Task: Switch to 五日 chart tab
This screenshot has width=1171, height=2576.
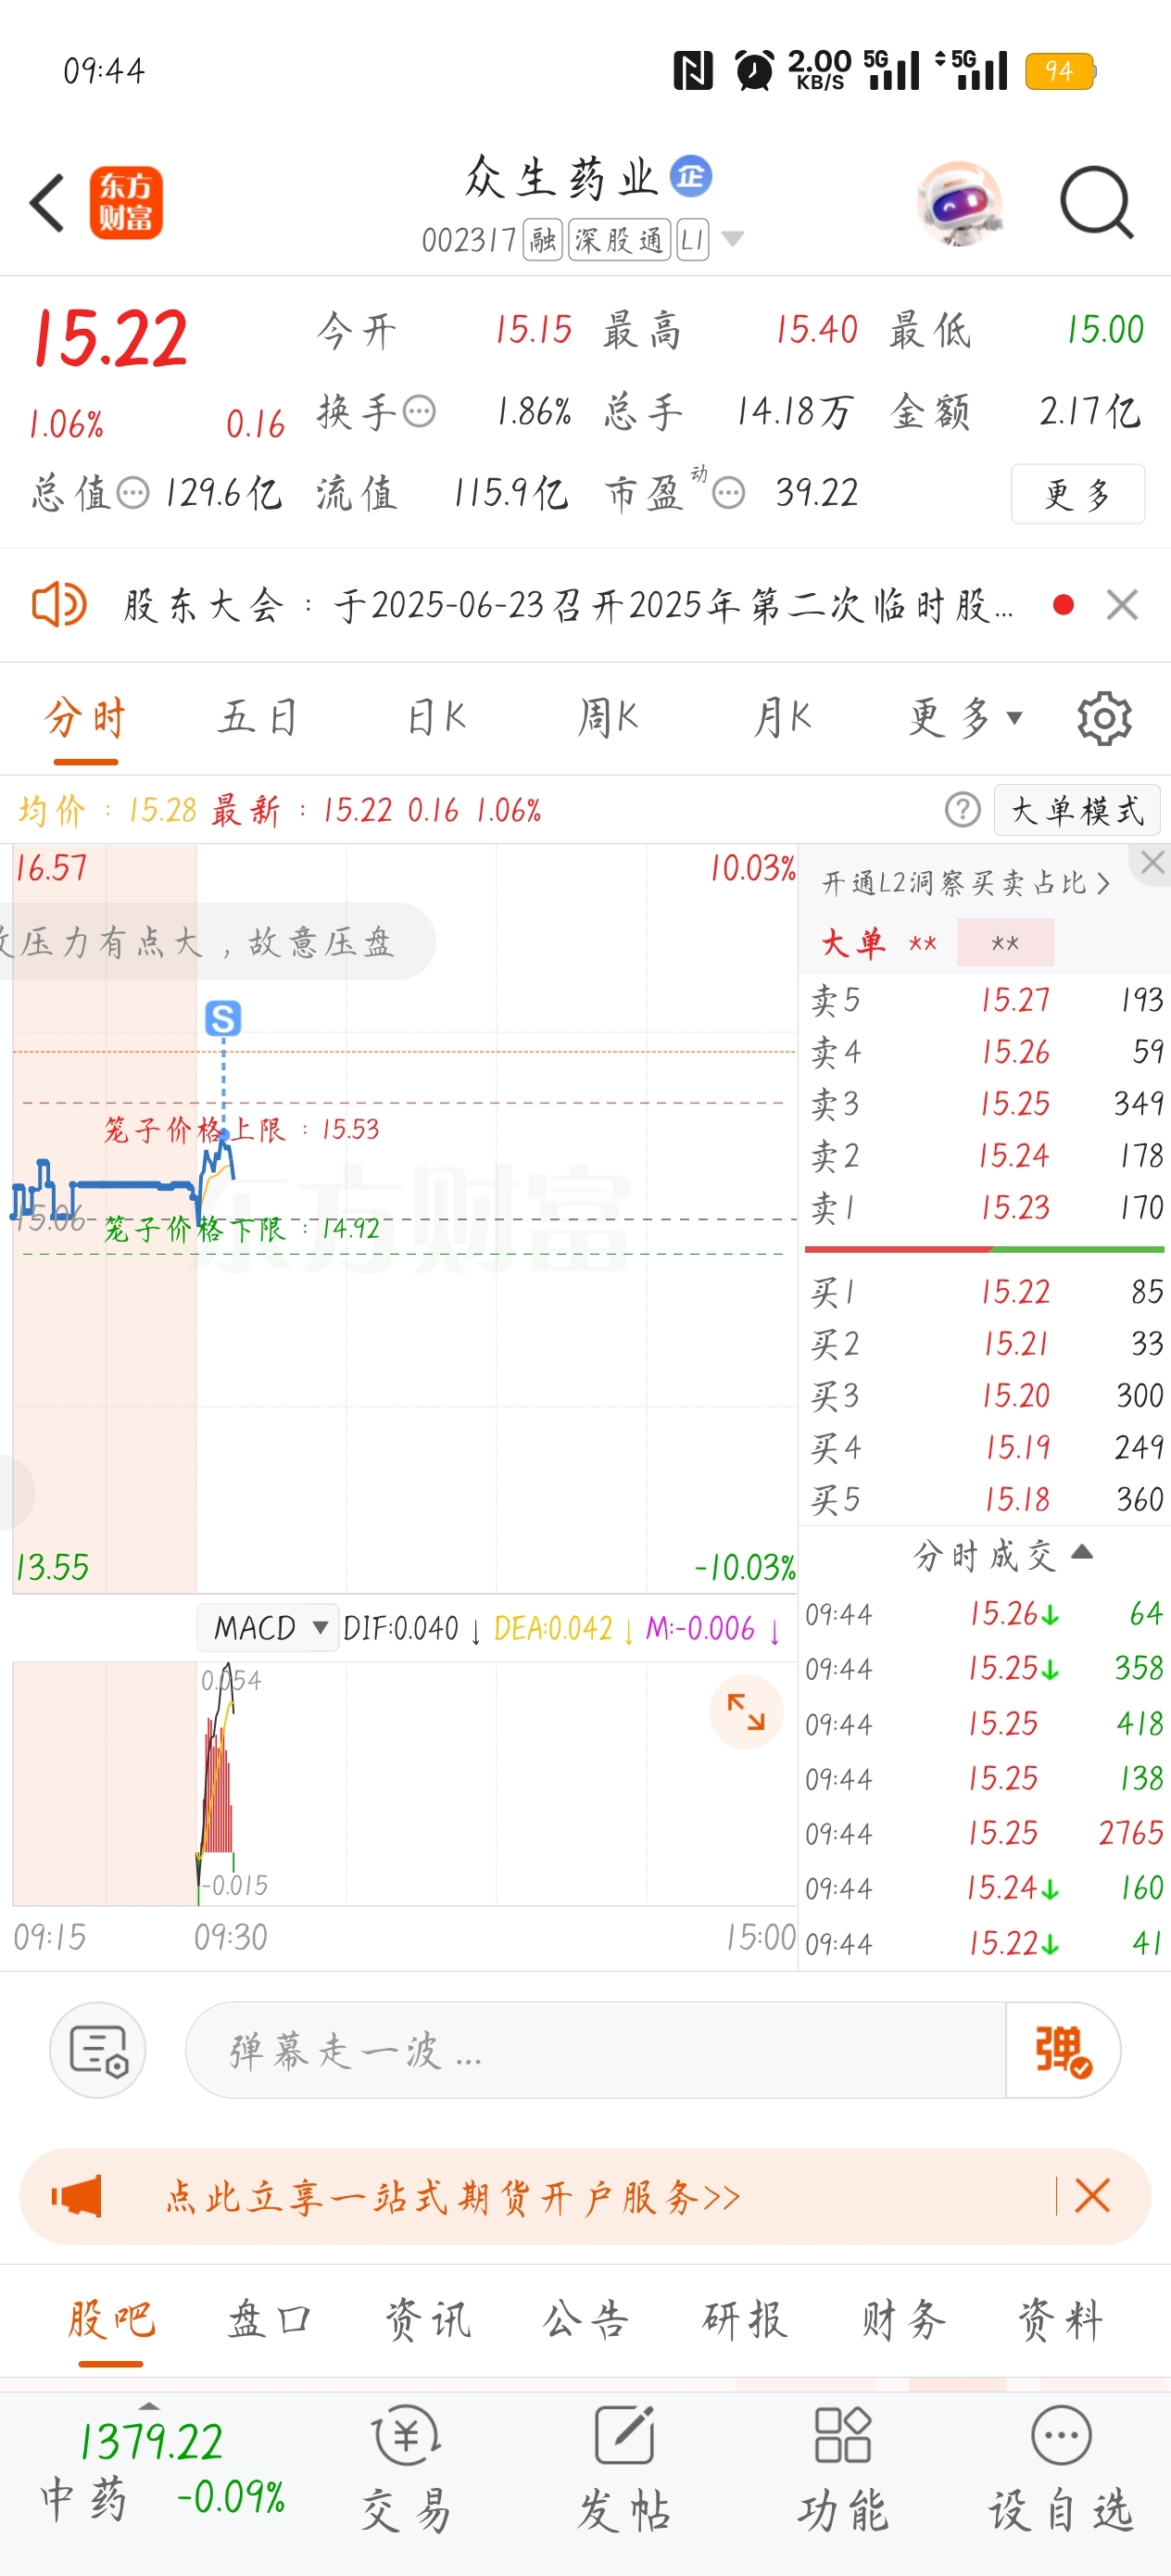Action: tap(258, 718)
